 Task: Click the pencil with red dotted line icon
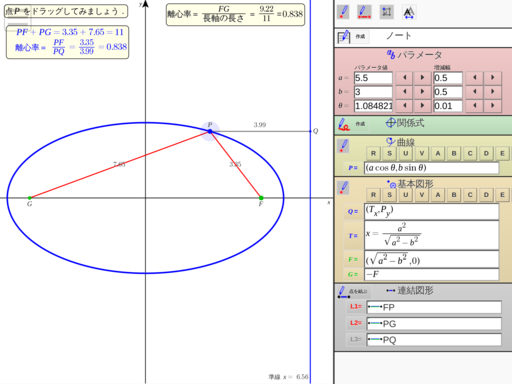pos(364,12)
